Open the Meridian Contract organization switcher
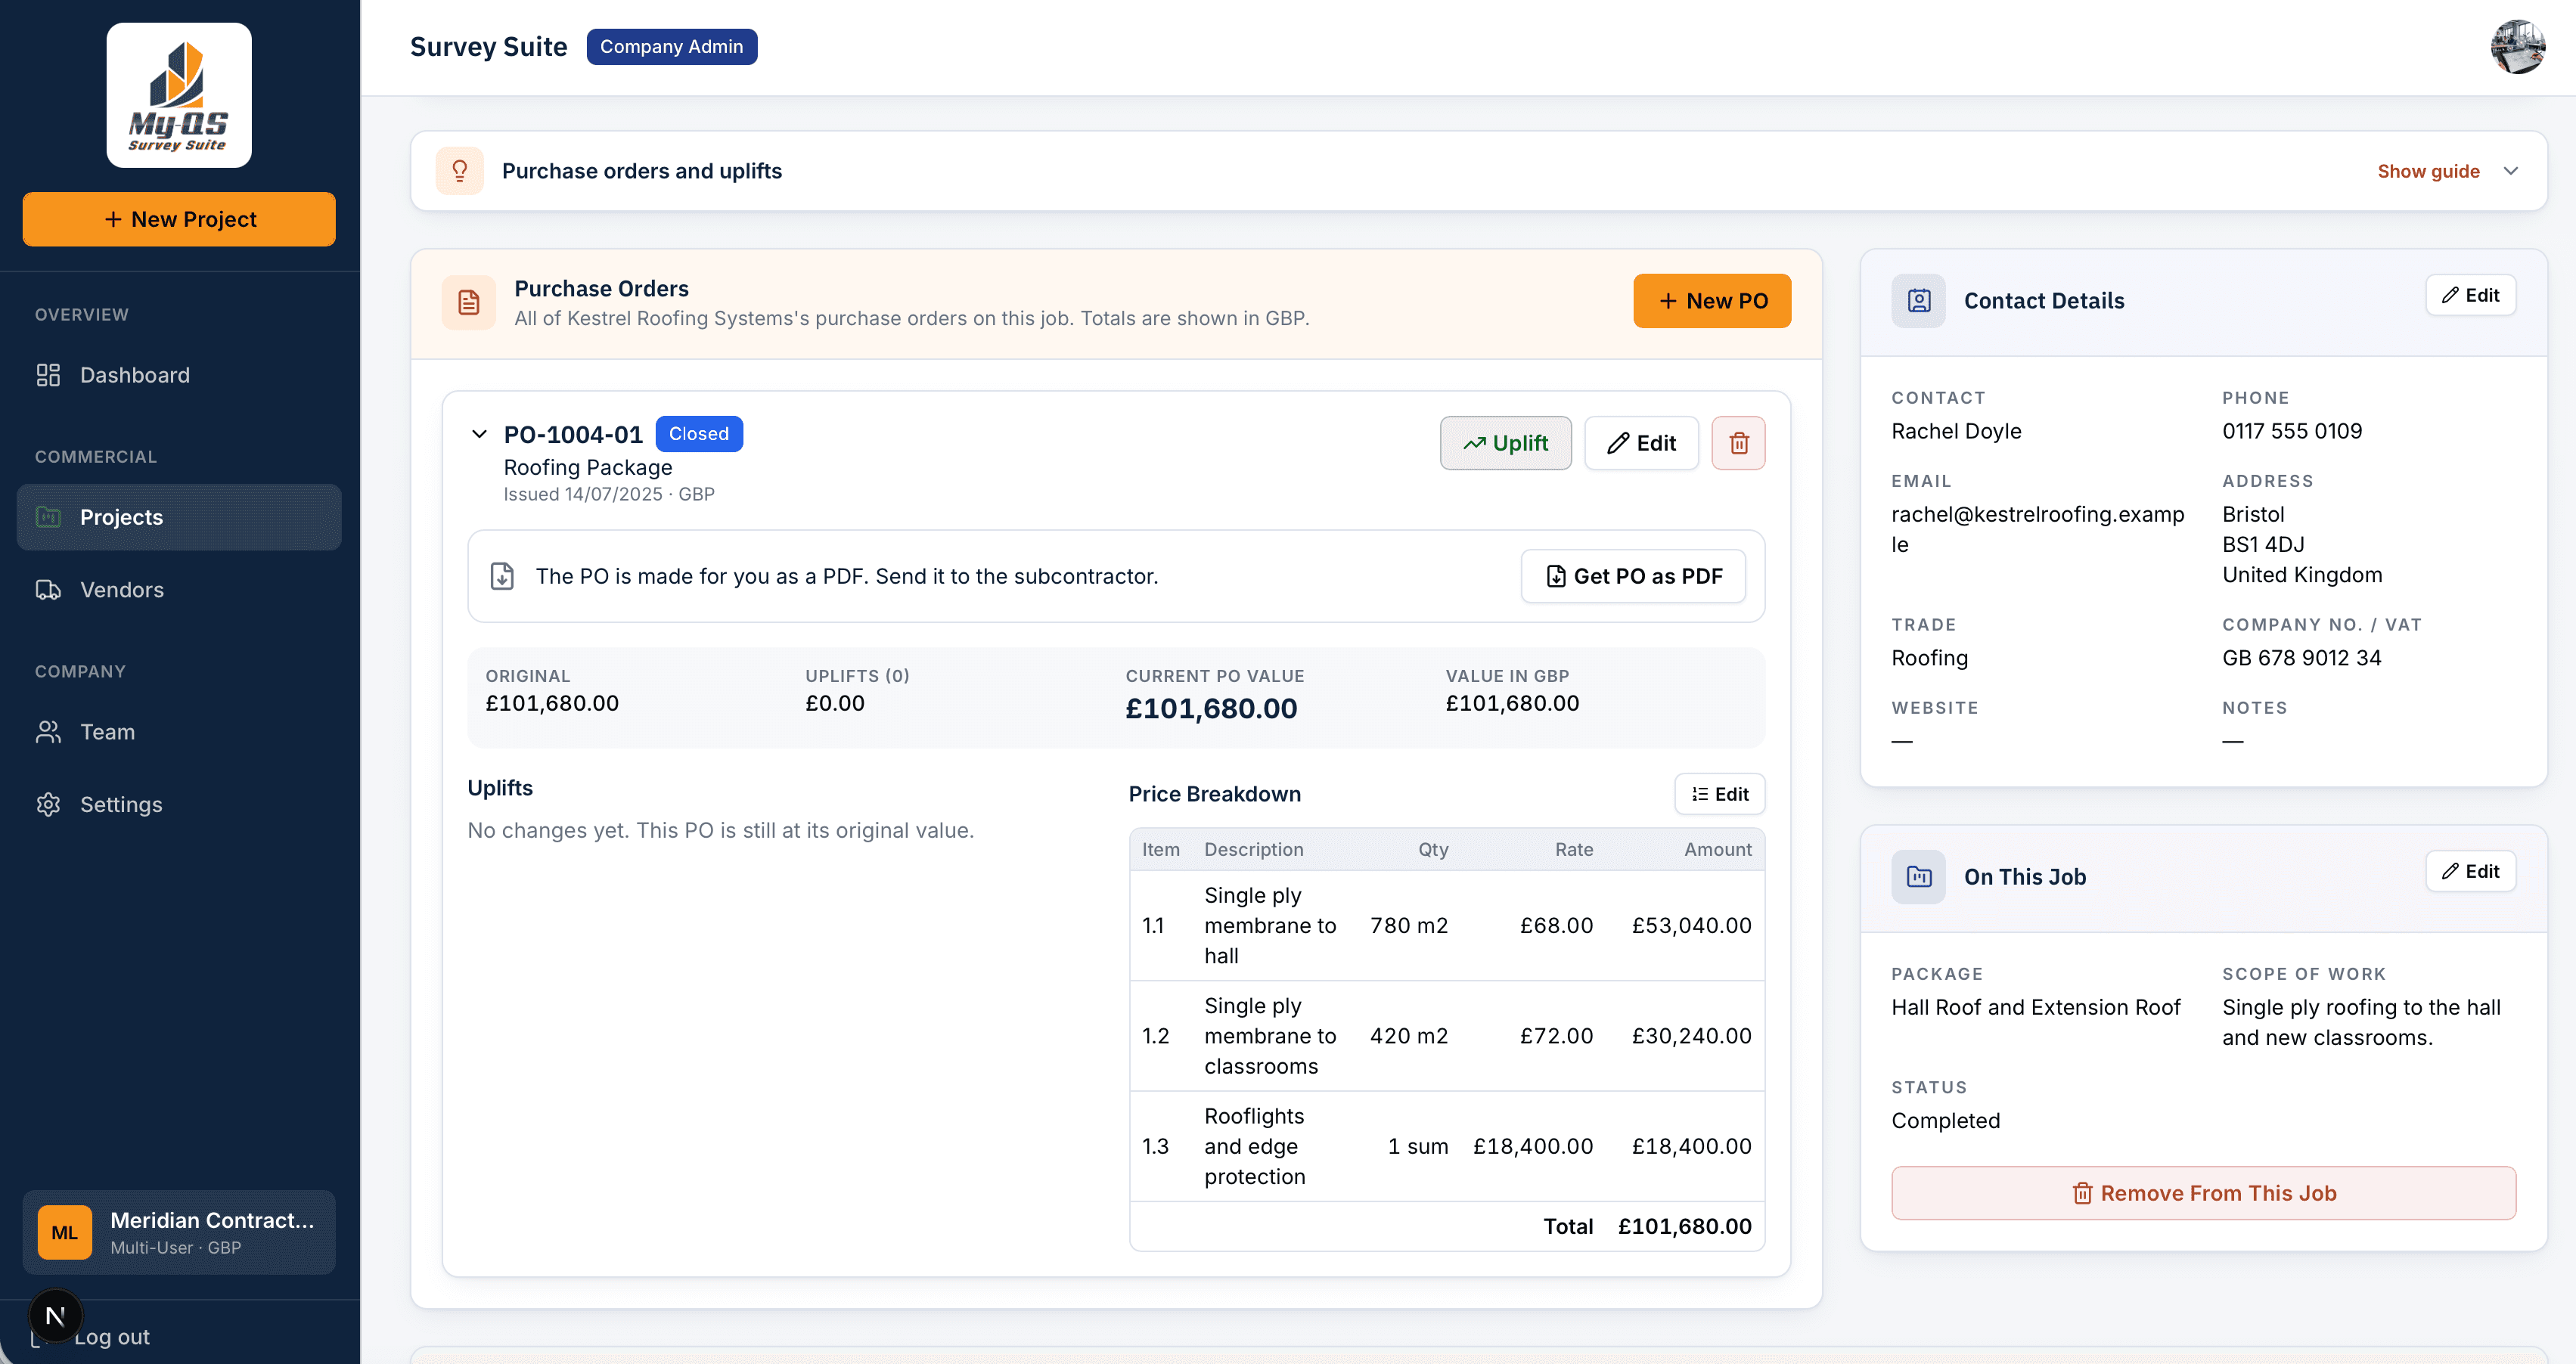Viewport: 2576px width, 1364px height. pos(179,1233)
